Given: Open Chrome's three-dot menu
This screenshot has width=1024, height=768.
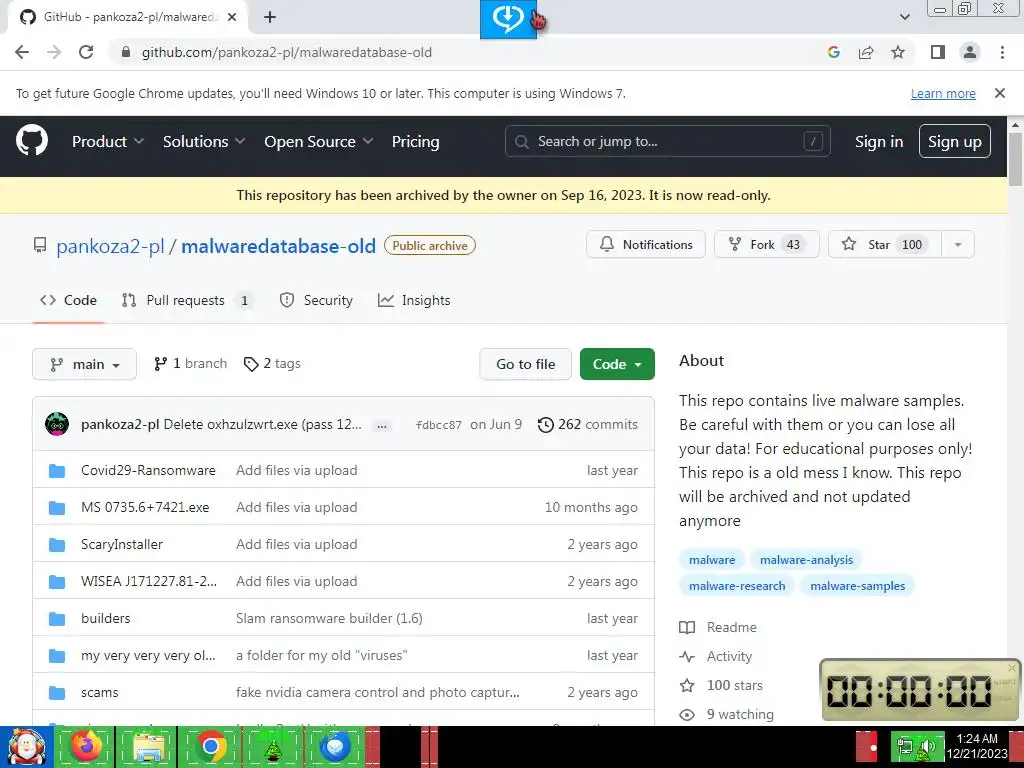Looking at the screenshot, I should point(1002,52).
